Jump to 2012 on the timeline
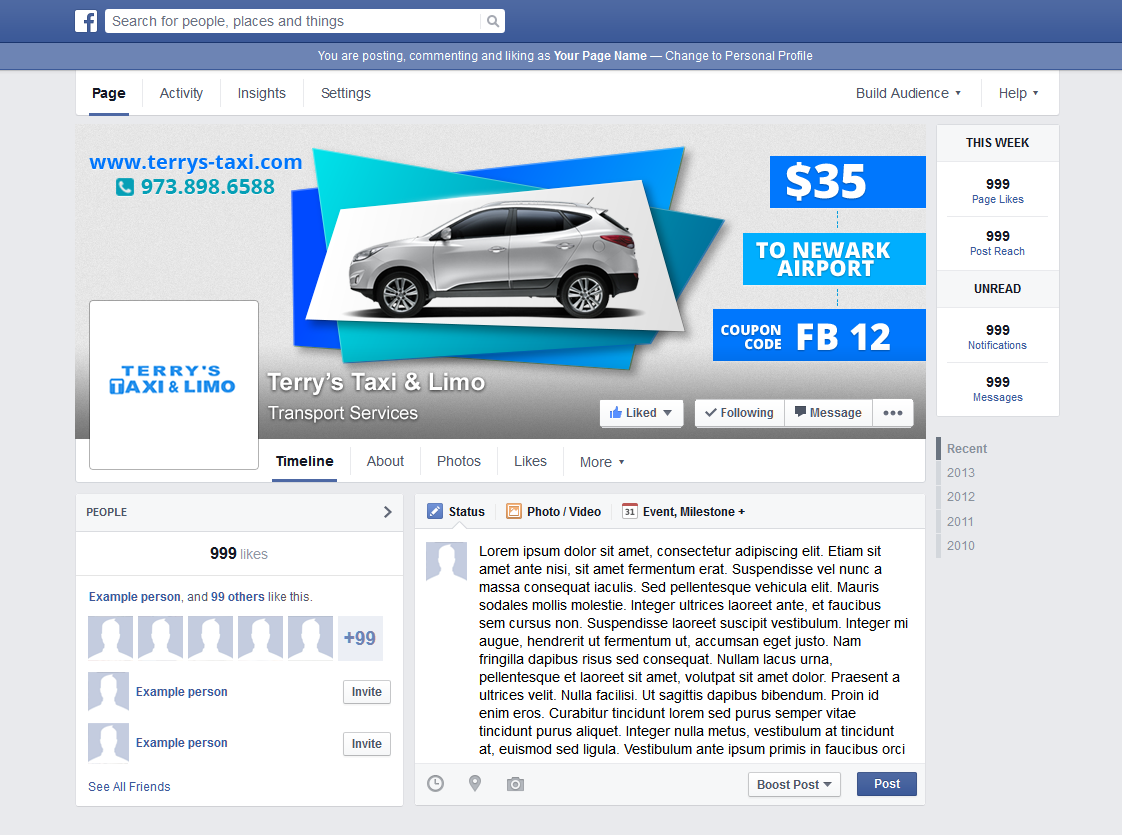This screenshot has height=835, width=1122. coord(960,497)
